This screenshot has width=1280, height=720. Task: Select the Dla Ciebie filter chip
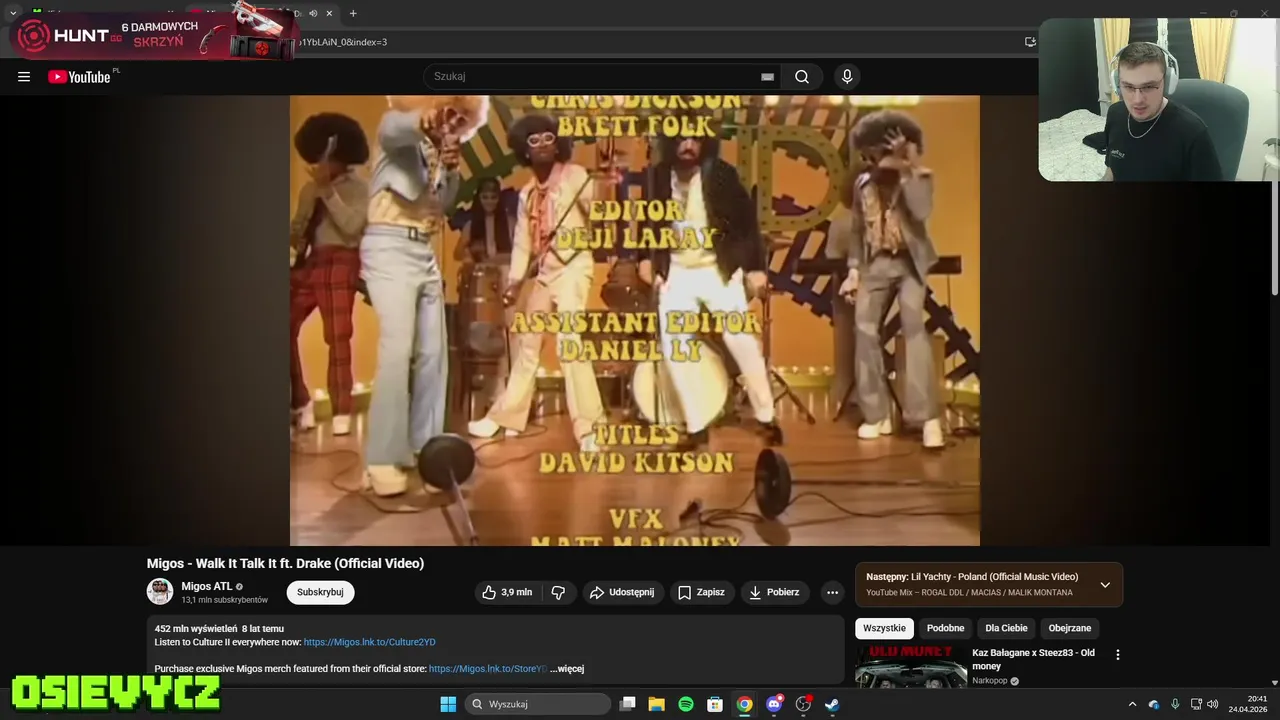pyautogui.click(x=1006, y=628)
